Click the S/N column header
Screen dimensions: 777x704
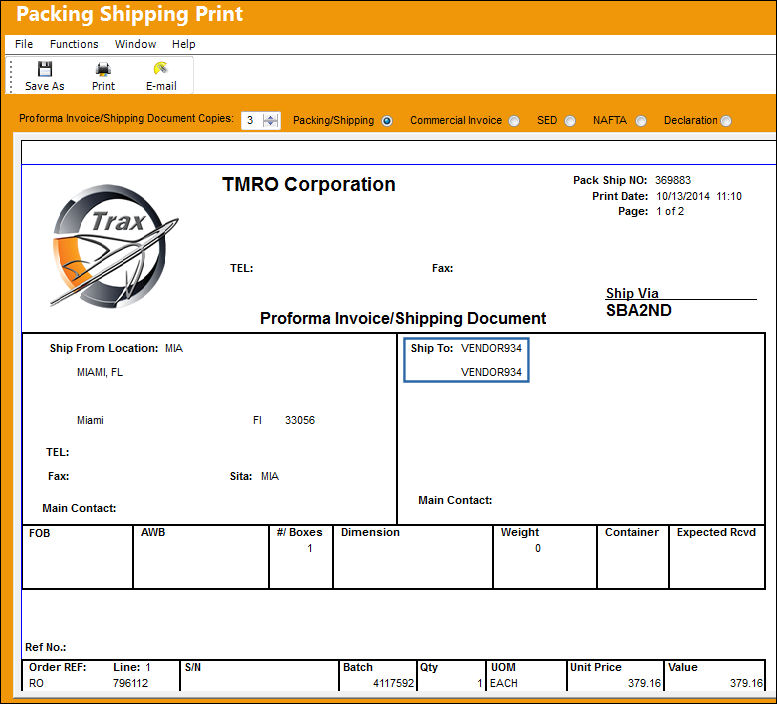193,667
